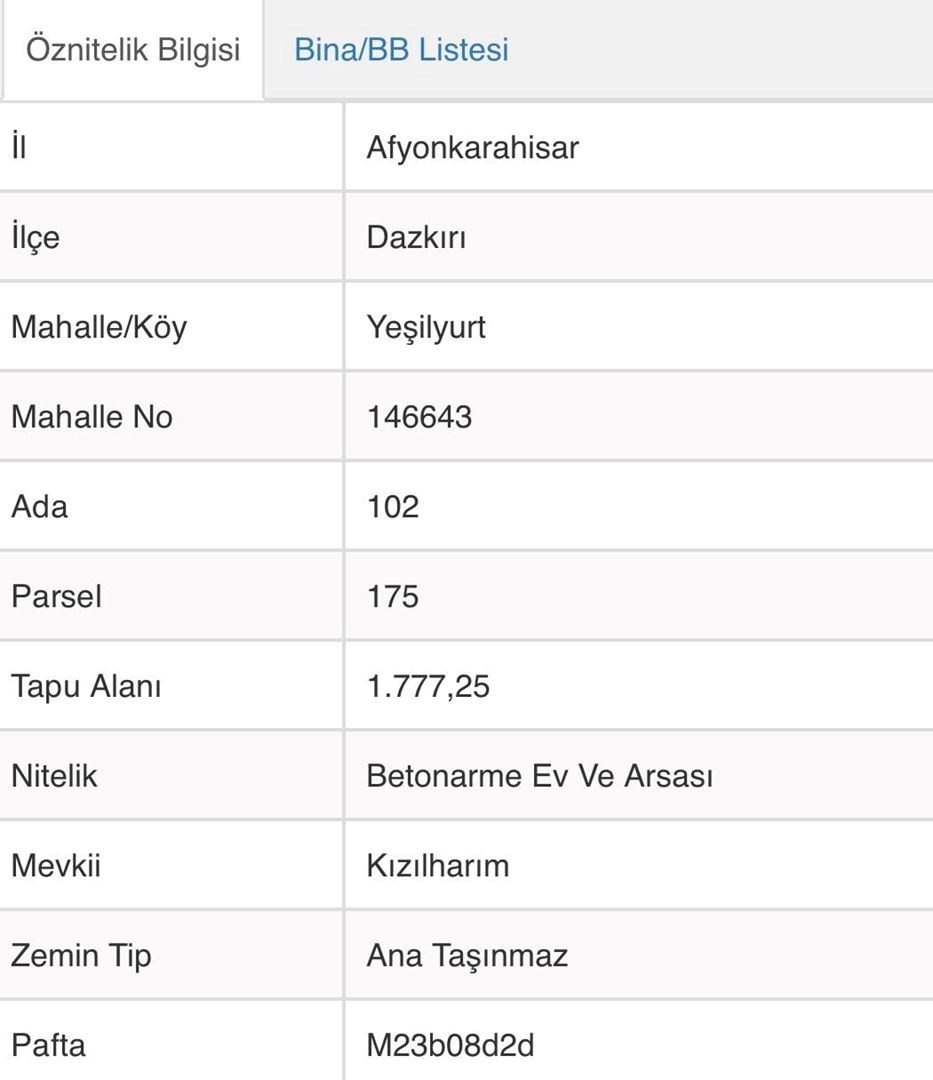Select the Mahalle/Köy row label
Viewport: 933px width, 1080px height.
pos(99,327)
